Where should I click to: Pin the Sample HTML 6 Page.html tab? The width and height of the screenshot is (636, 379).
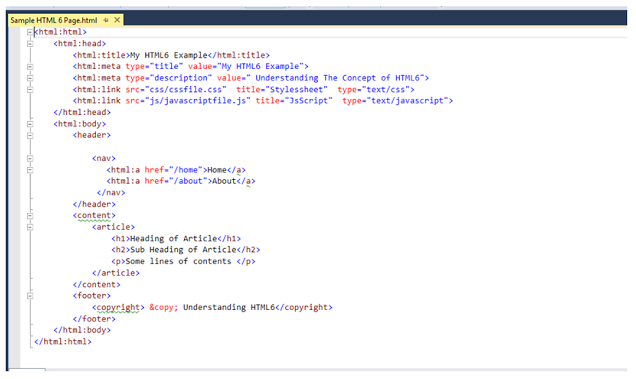click(x=106, y=20)
